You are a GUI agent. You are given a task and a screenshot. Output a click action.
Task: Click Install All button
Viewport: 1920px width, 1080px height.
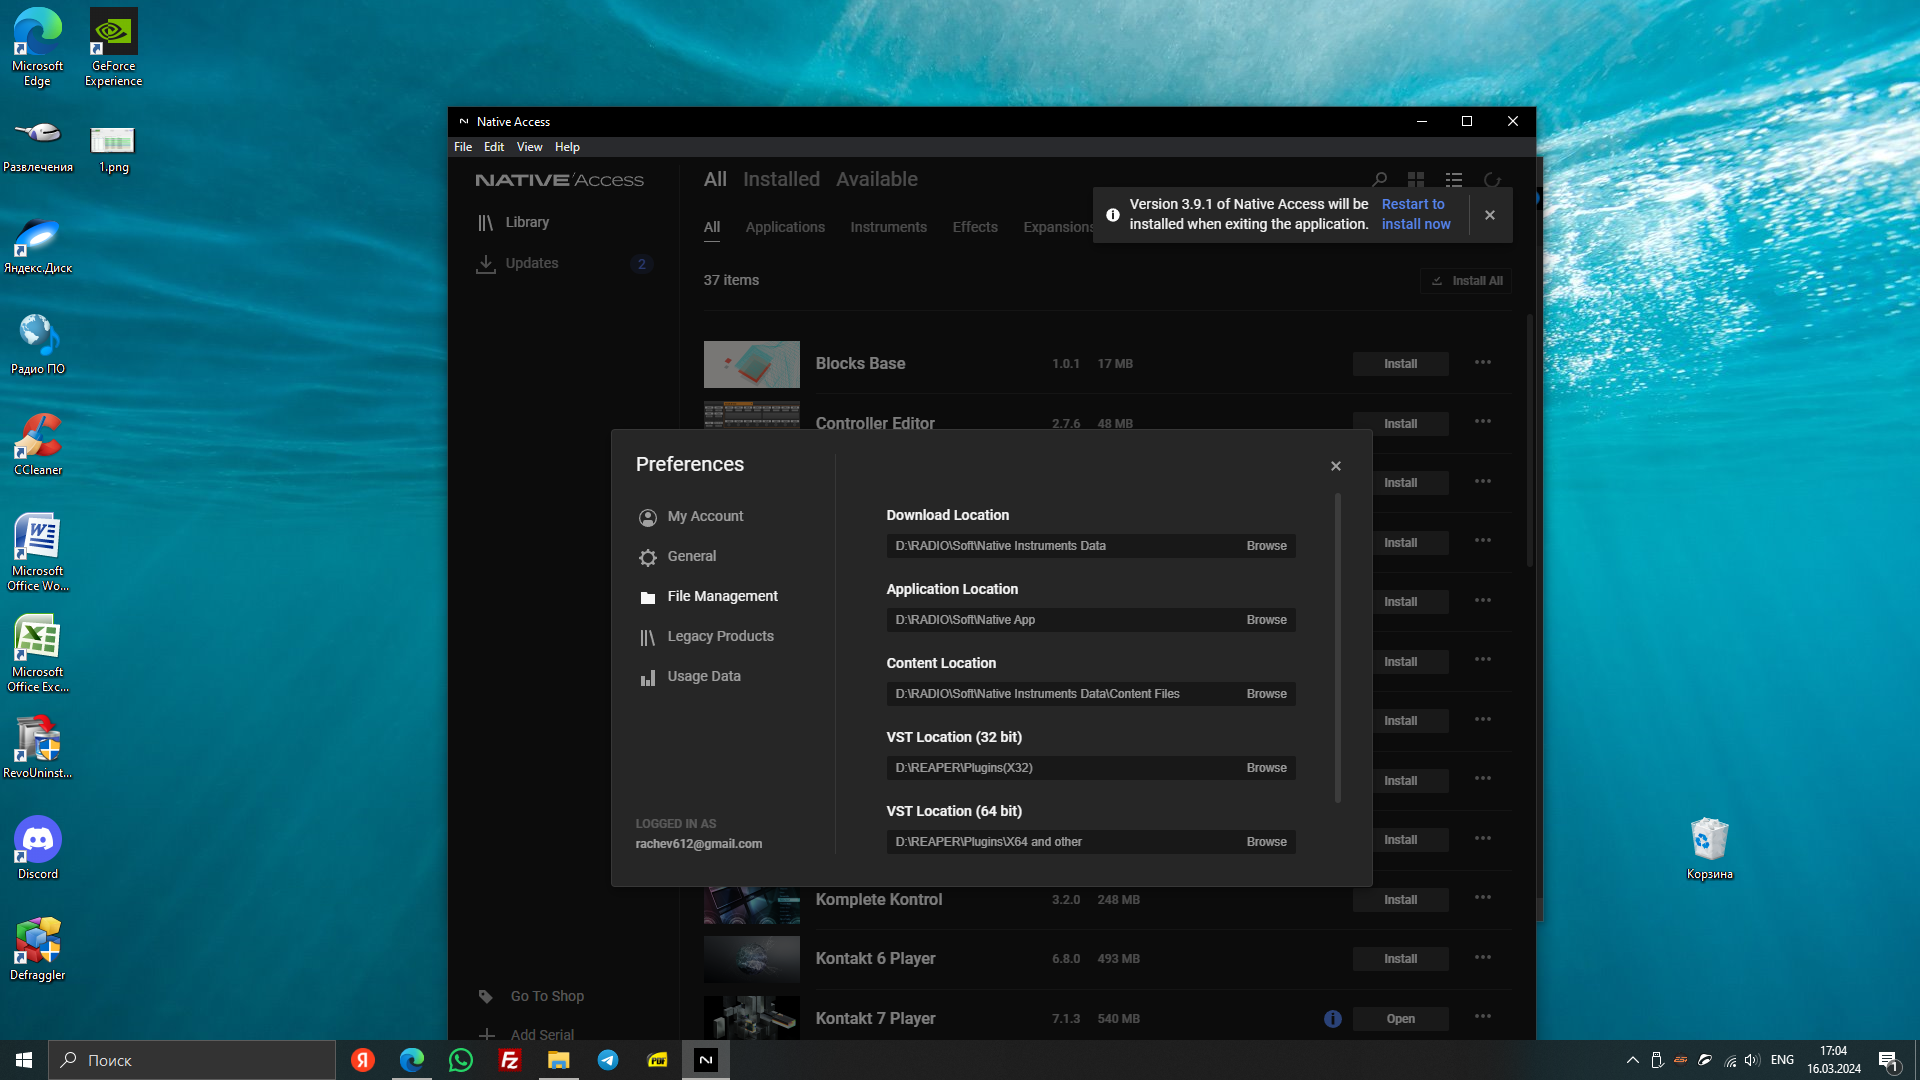(1466, 281)
